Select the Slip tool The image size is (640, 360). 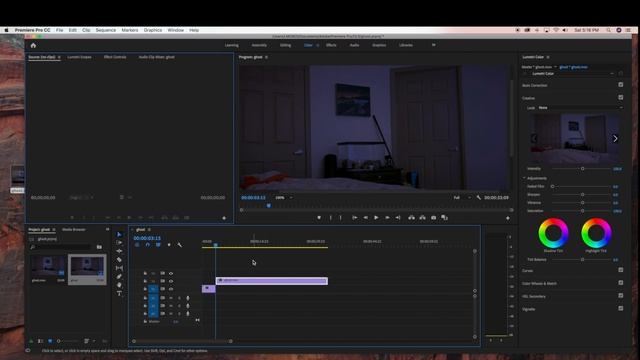tap(119, 268)
